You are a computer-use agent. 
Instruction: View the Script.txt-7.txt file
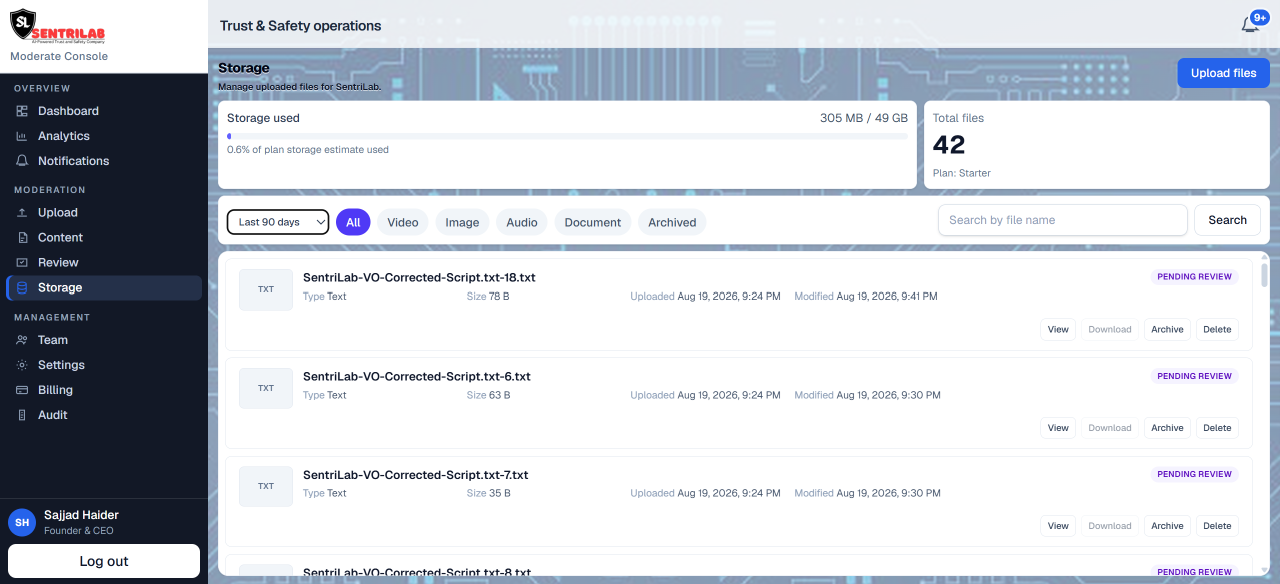click(1058, 526)
